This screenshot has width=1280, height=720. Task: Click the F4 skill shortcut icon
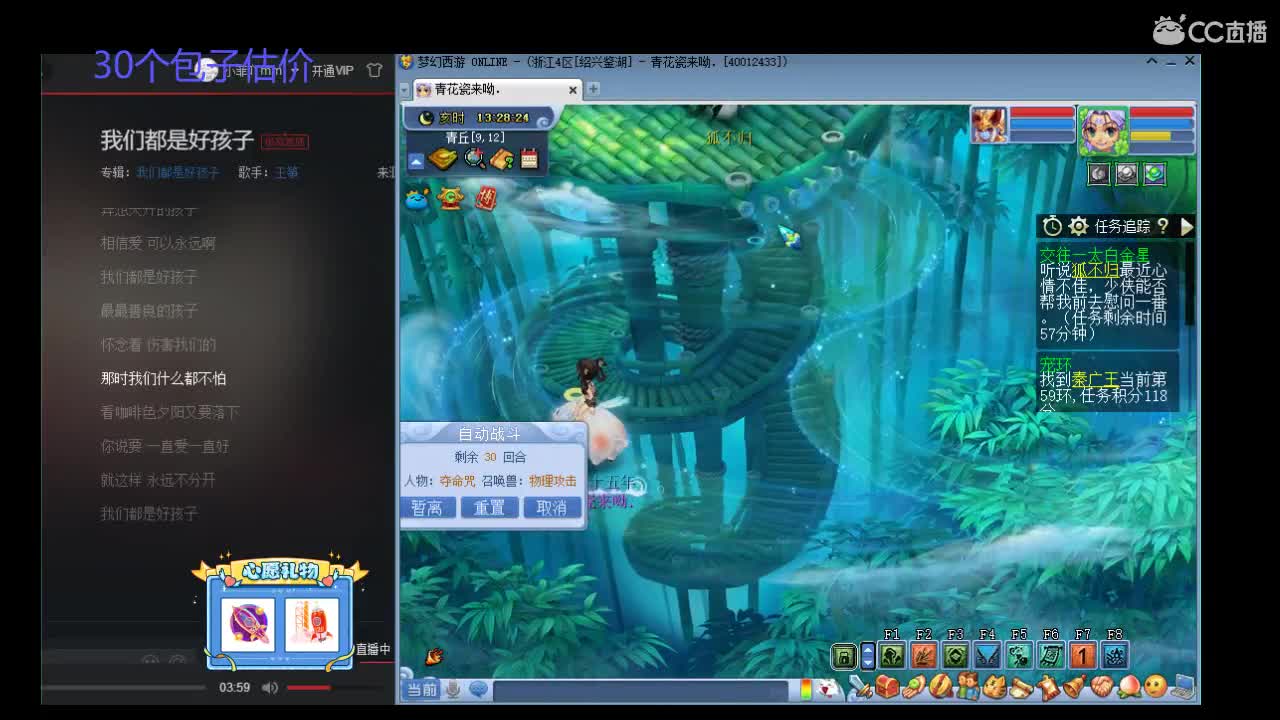pyautogui.click(x=987, y=656)
